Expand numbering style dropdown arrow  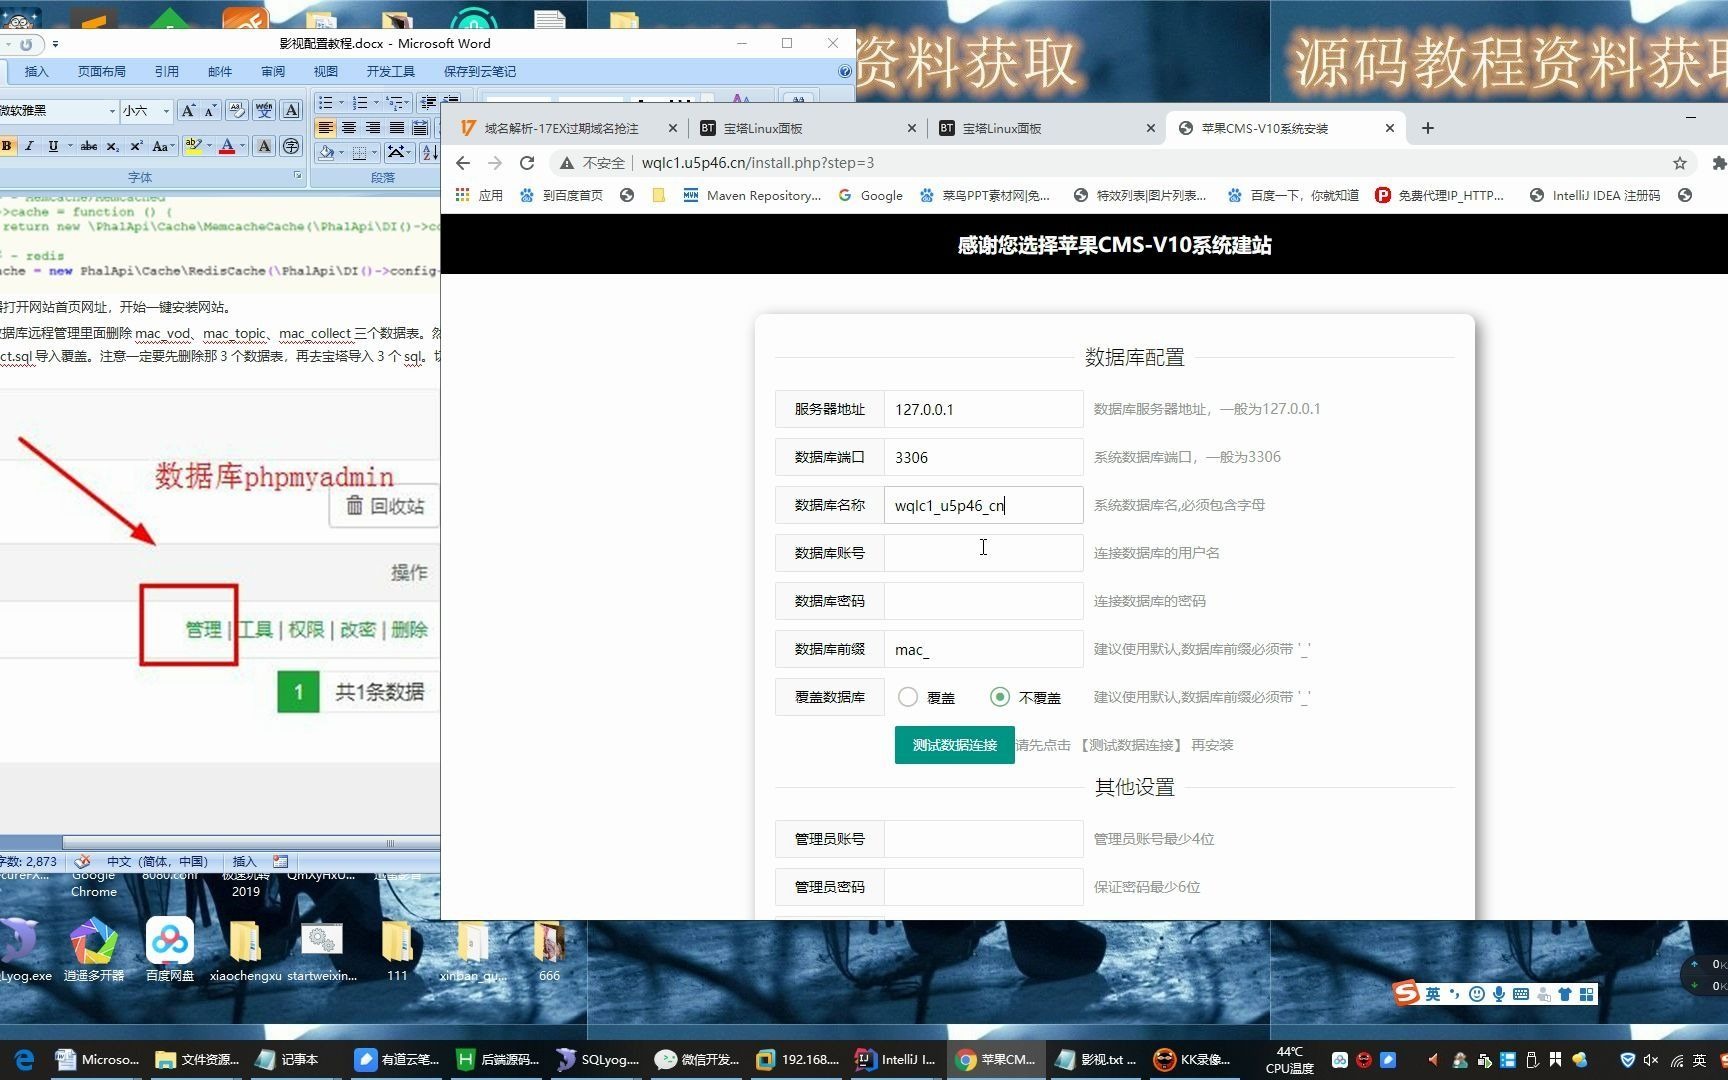pos(376,103)
